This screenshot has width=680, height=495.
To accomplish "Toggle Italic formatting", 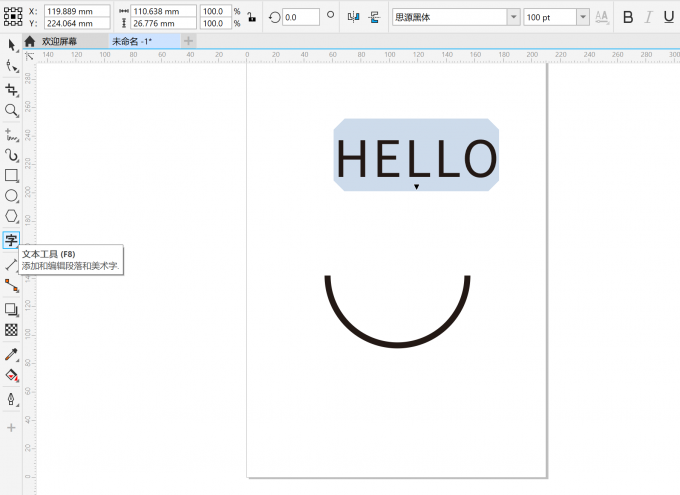I will click(x=648, y=17).
